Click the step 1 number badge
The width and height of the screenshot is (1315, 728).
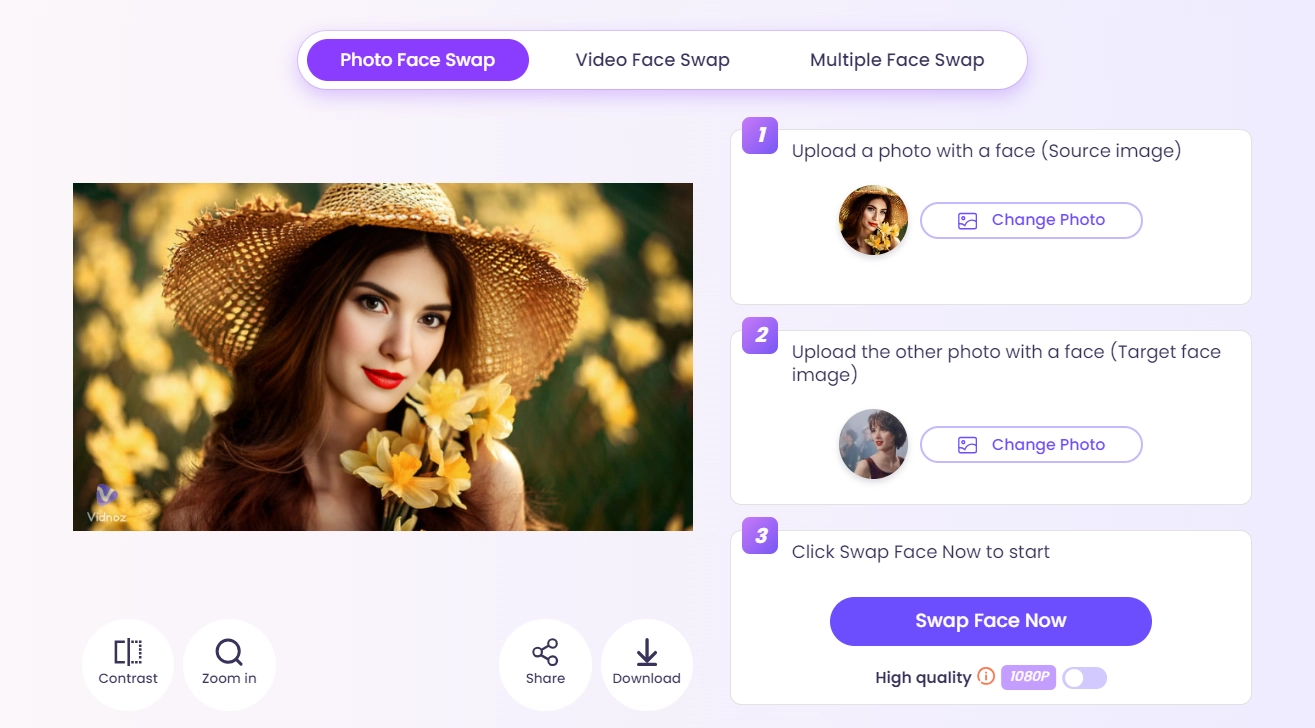pyautogui.click(x=761, y=135)
